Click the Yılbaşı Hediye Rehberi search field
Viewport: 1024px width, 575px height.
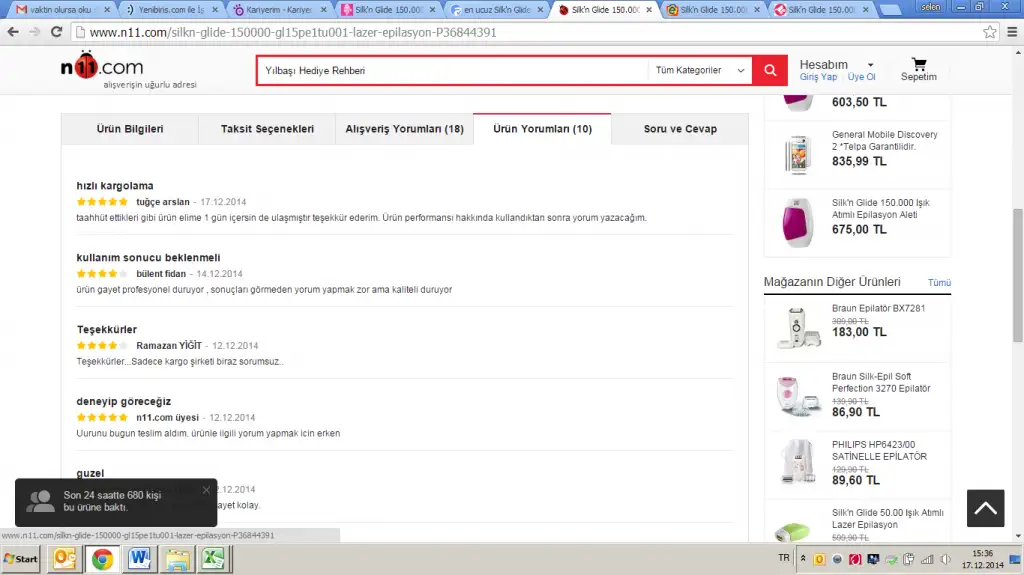click(452, 71)
